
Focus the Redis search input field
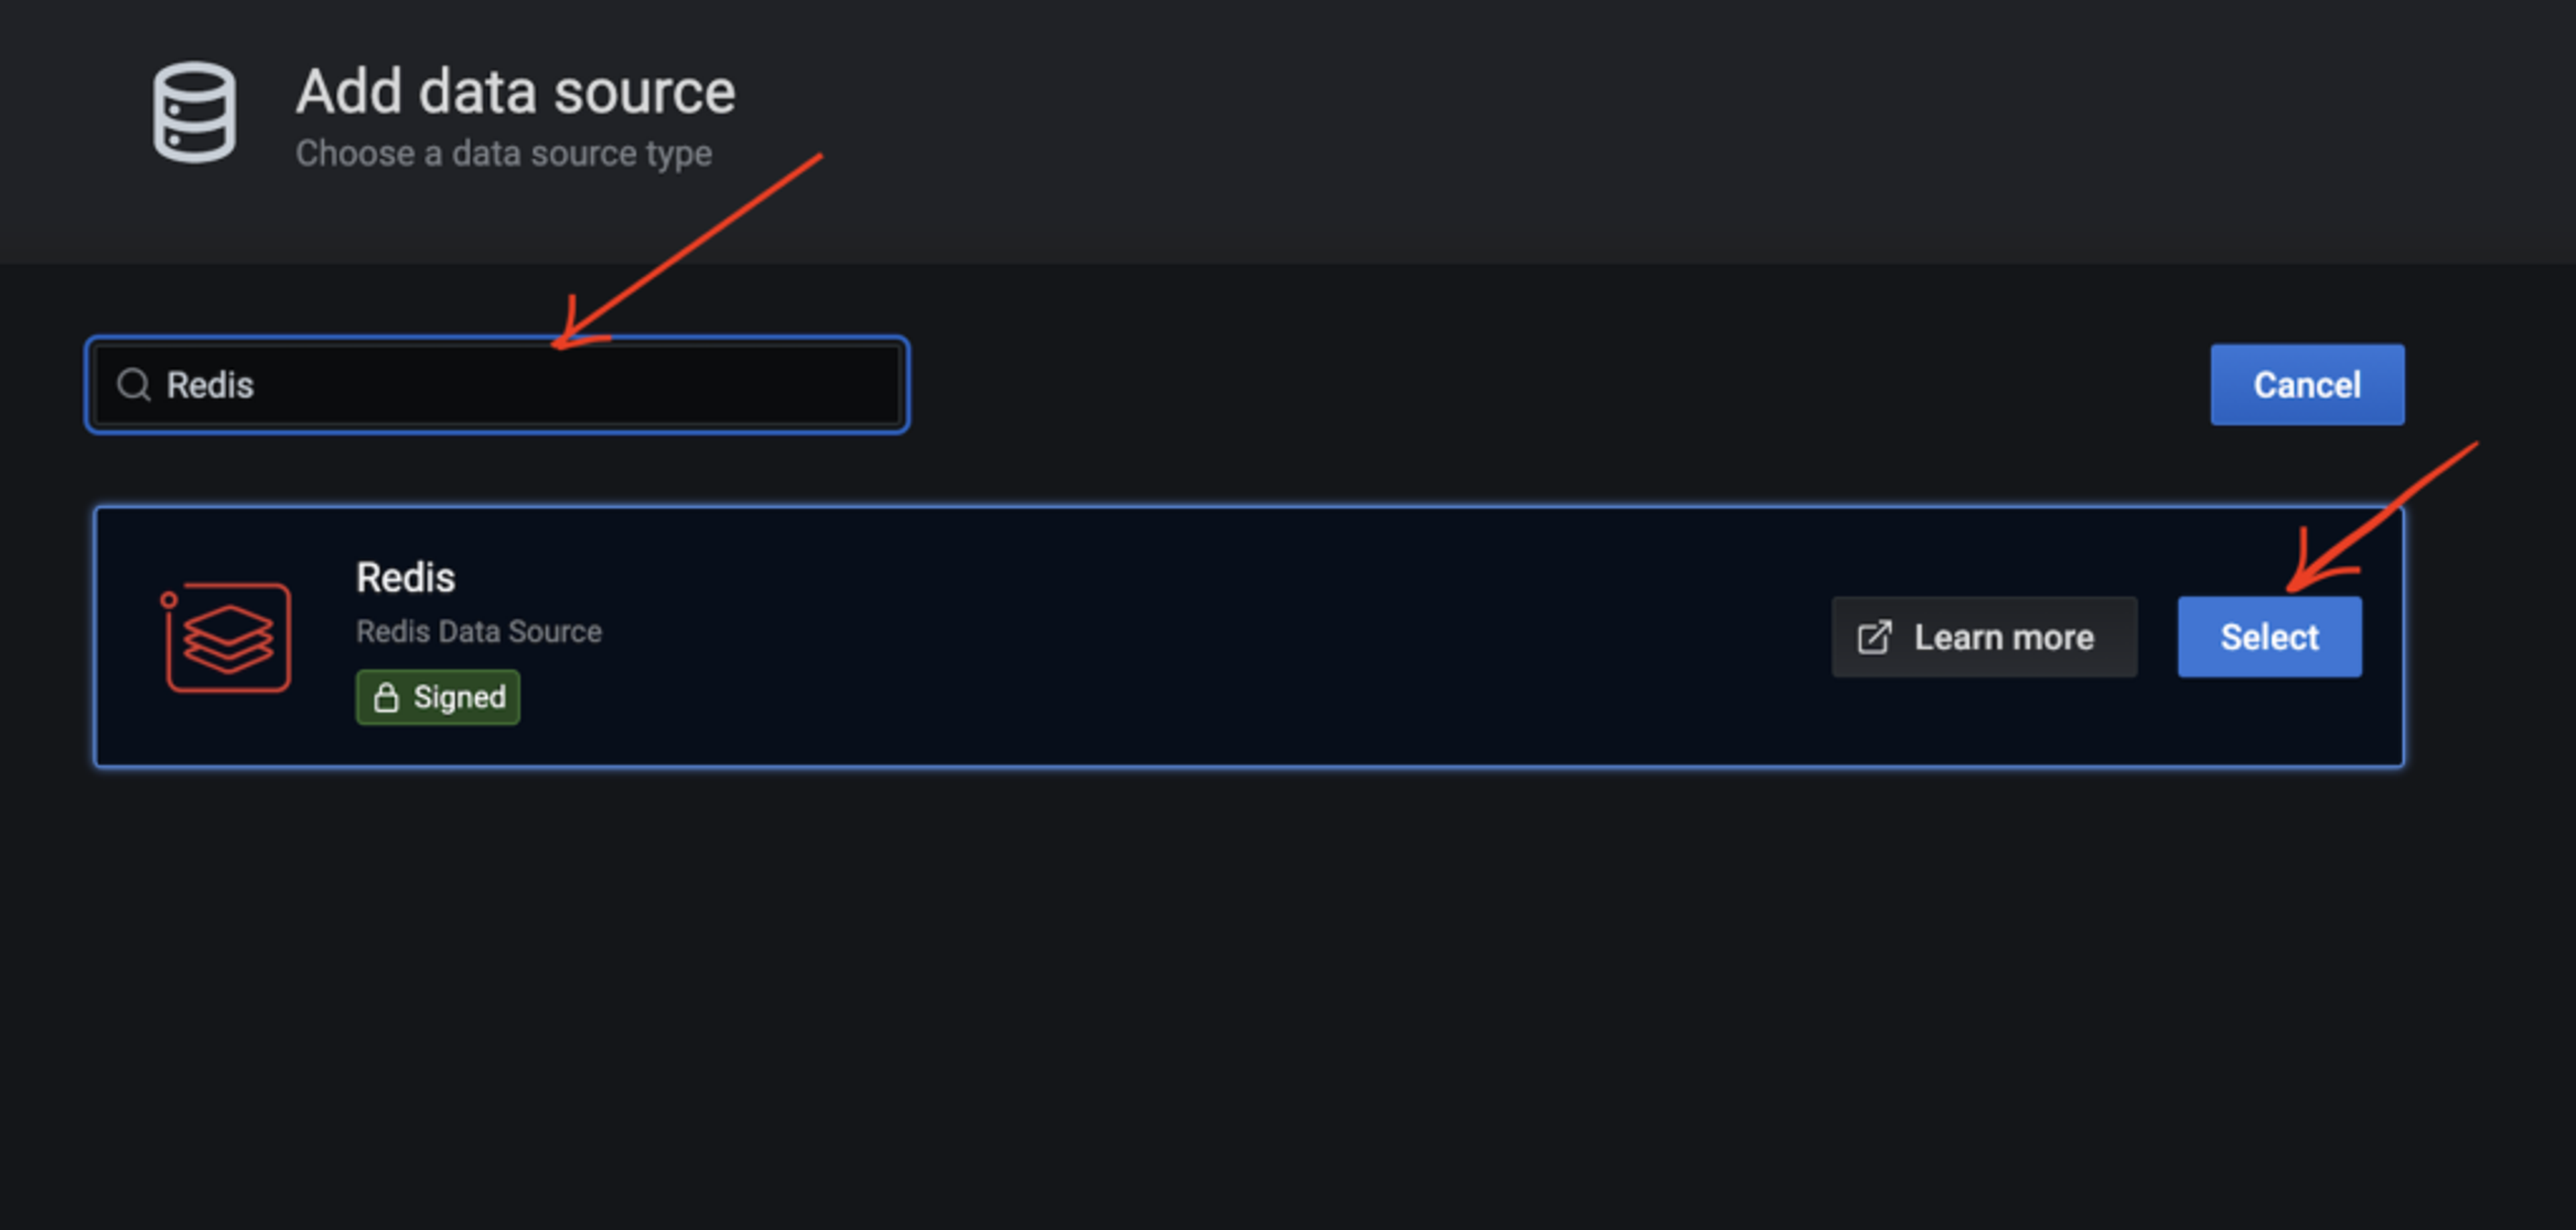(497, 385)
